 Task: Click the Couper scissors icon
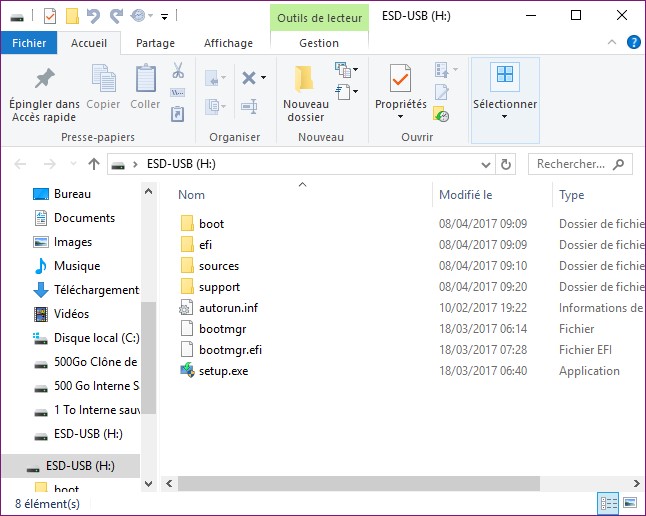[x=178, y=71]
